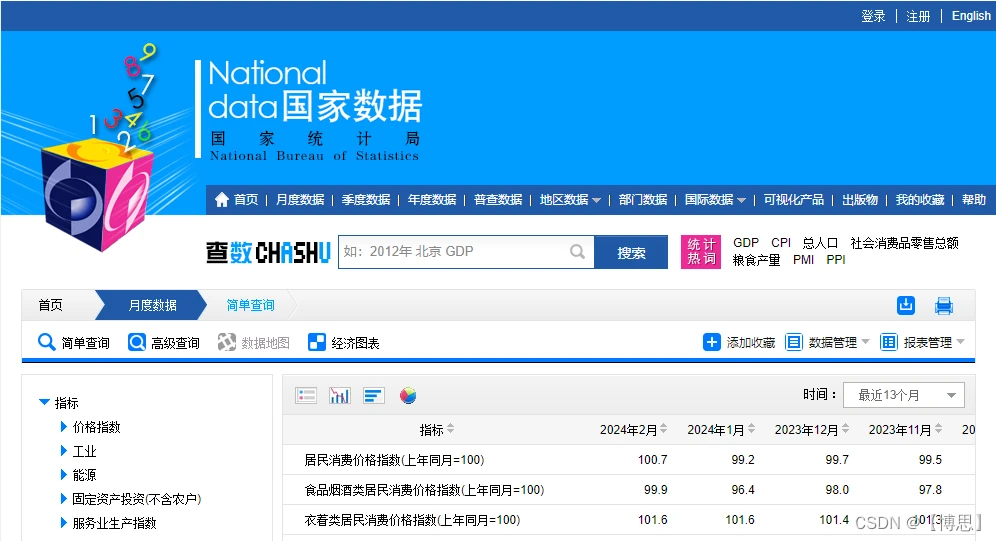Switch site language to English
Viewport: 996px width, 541px height.
(x=971, y=16)
